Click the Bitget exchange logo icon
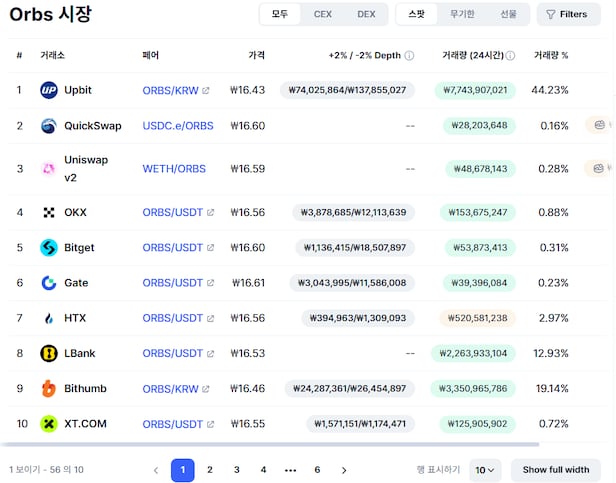This screenshot has width=616, height=483. (x=49, y=247)
